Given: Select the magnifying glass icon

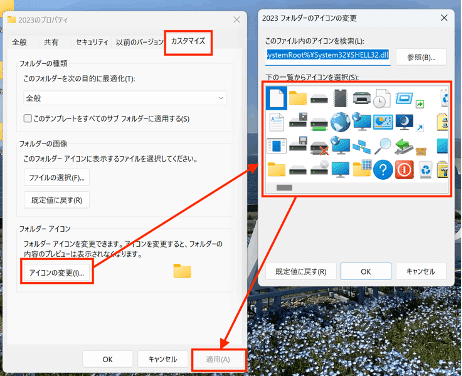Looking at the screenshot, I should [x=382, y=146].
